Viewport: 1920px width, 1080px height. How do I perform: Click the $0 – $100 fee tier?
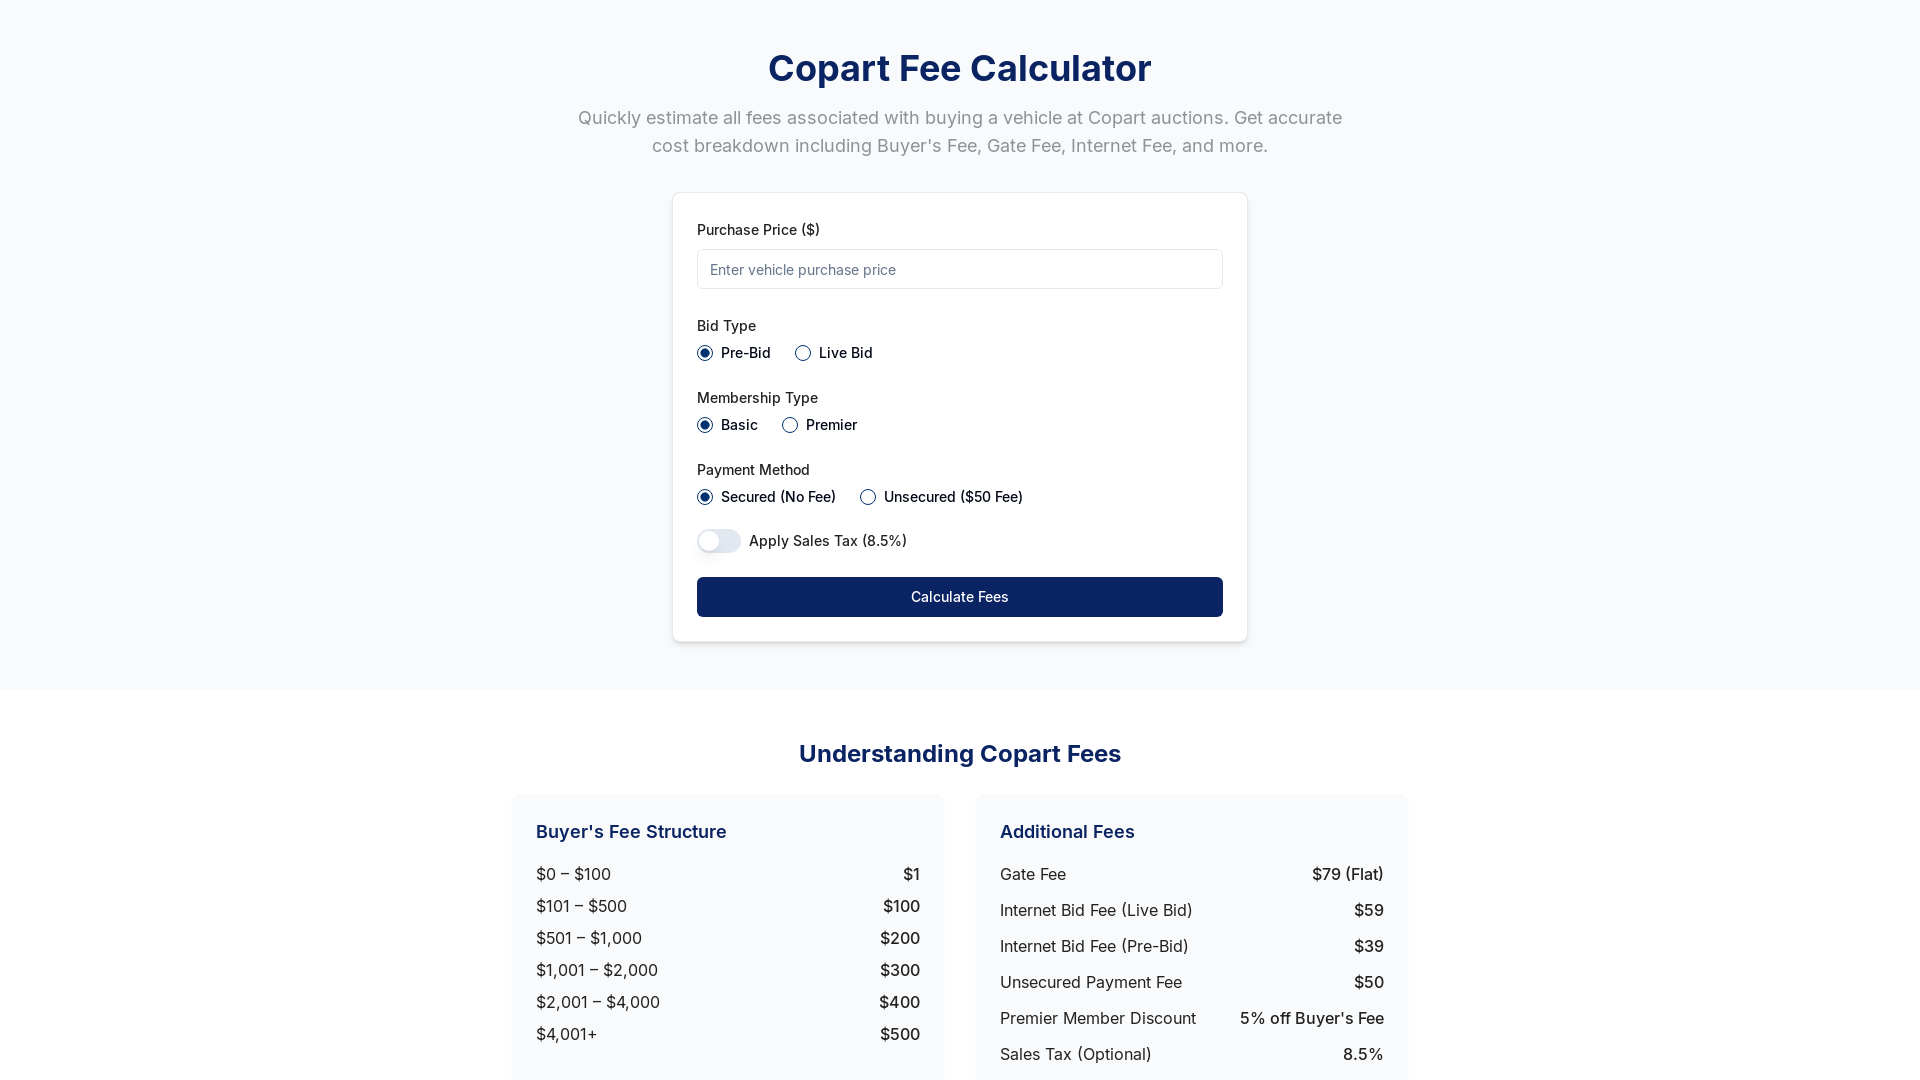tap(727, 874)
